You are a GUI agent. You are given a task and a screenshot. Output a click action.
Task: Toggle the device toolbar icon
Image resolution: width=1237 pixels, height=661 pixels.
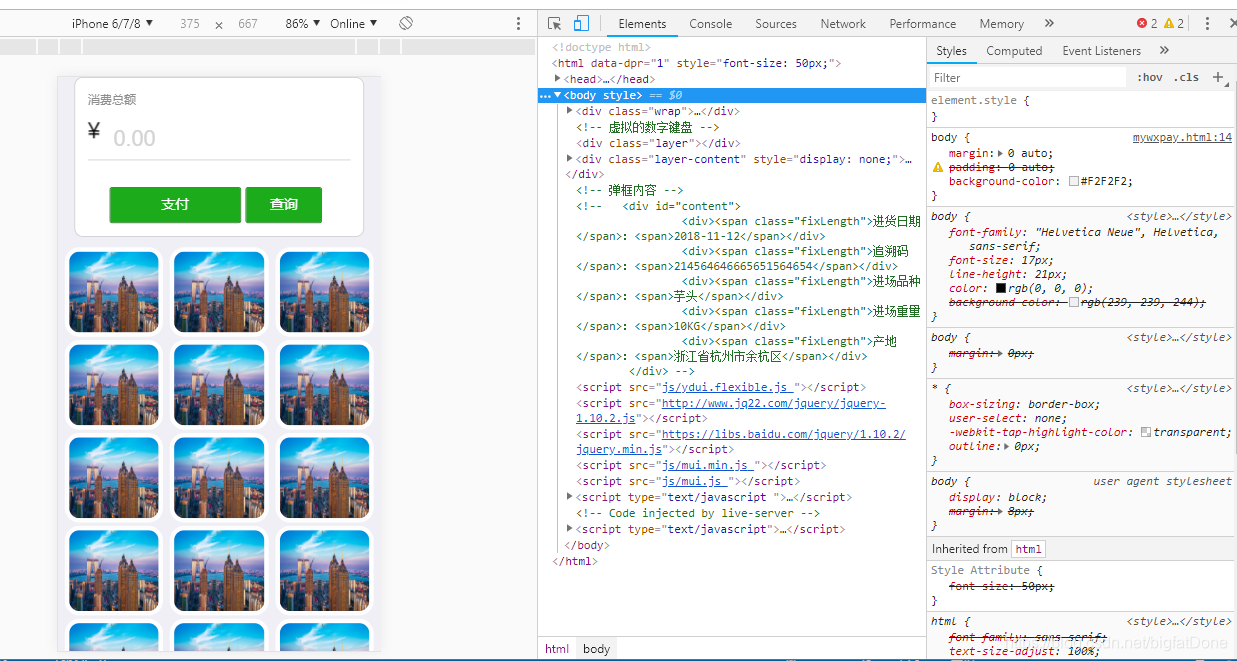point(581,23)
